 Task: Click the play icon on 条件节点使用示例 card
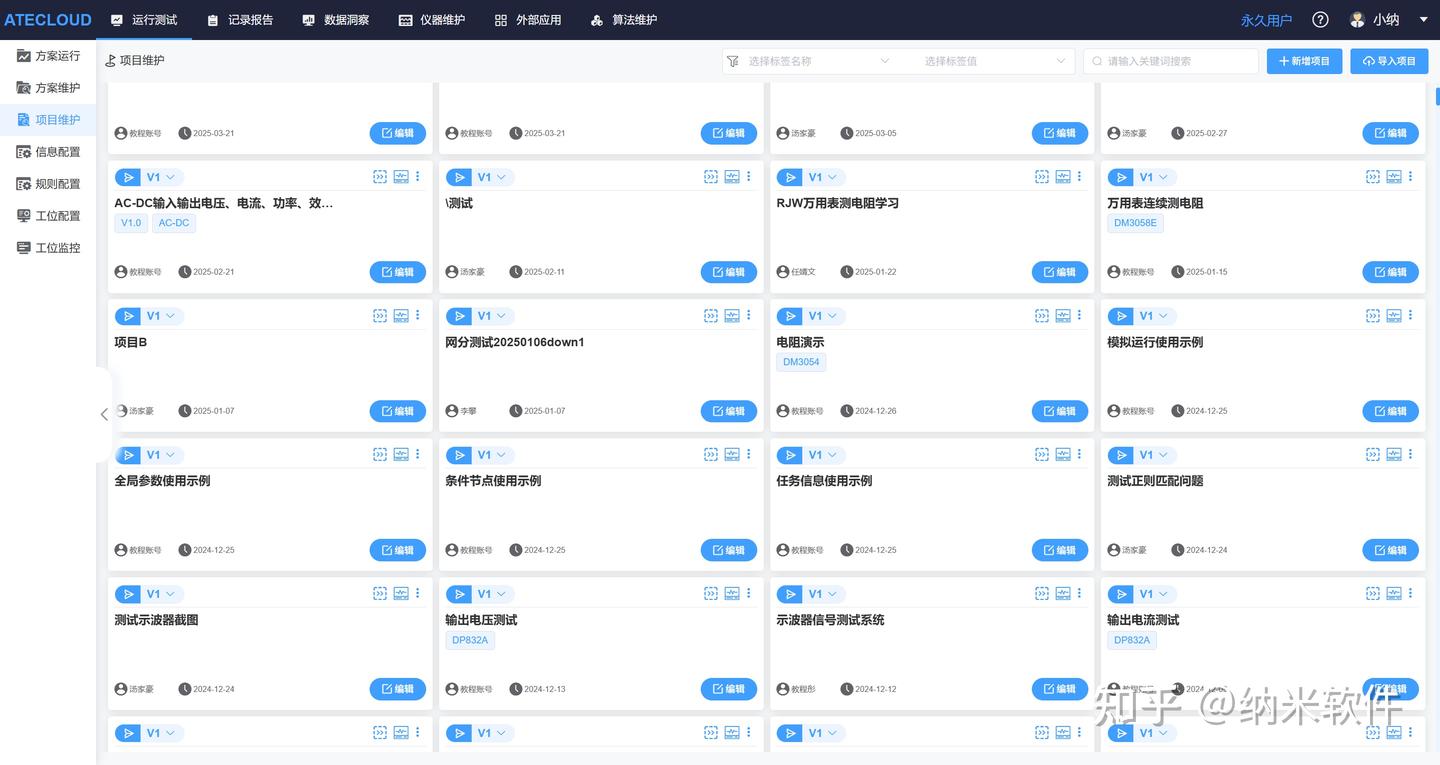pos(457,454)
